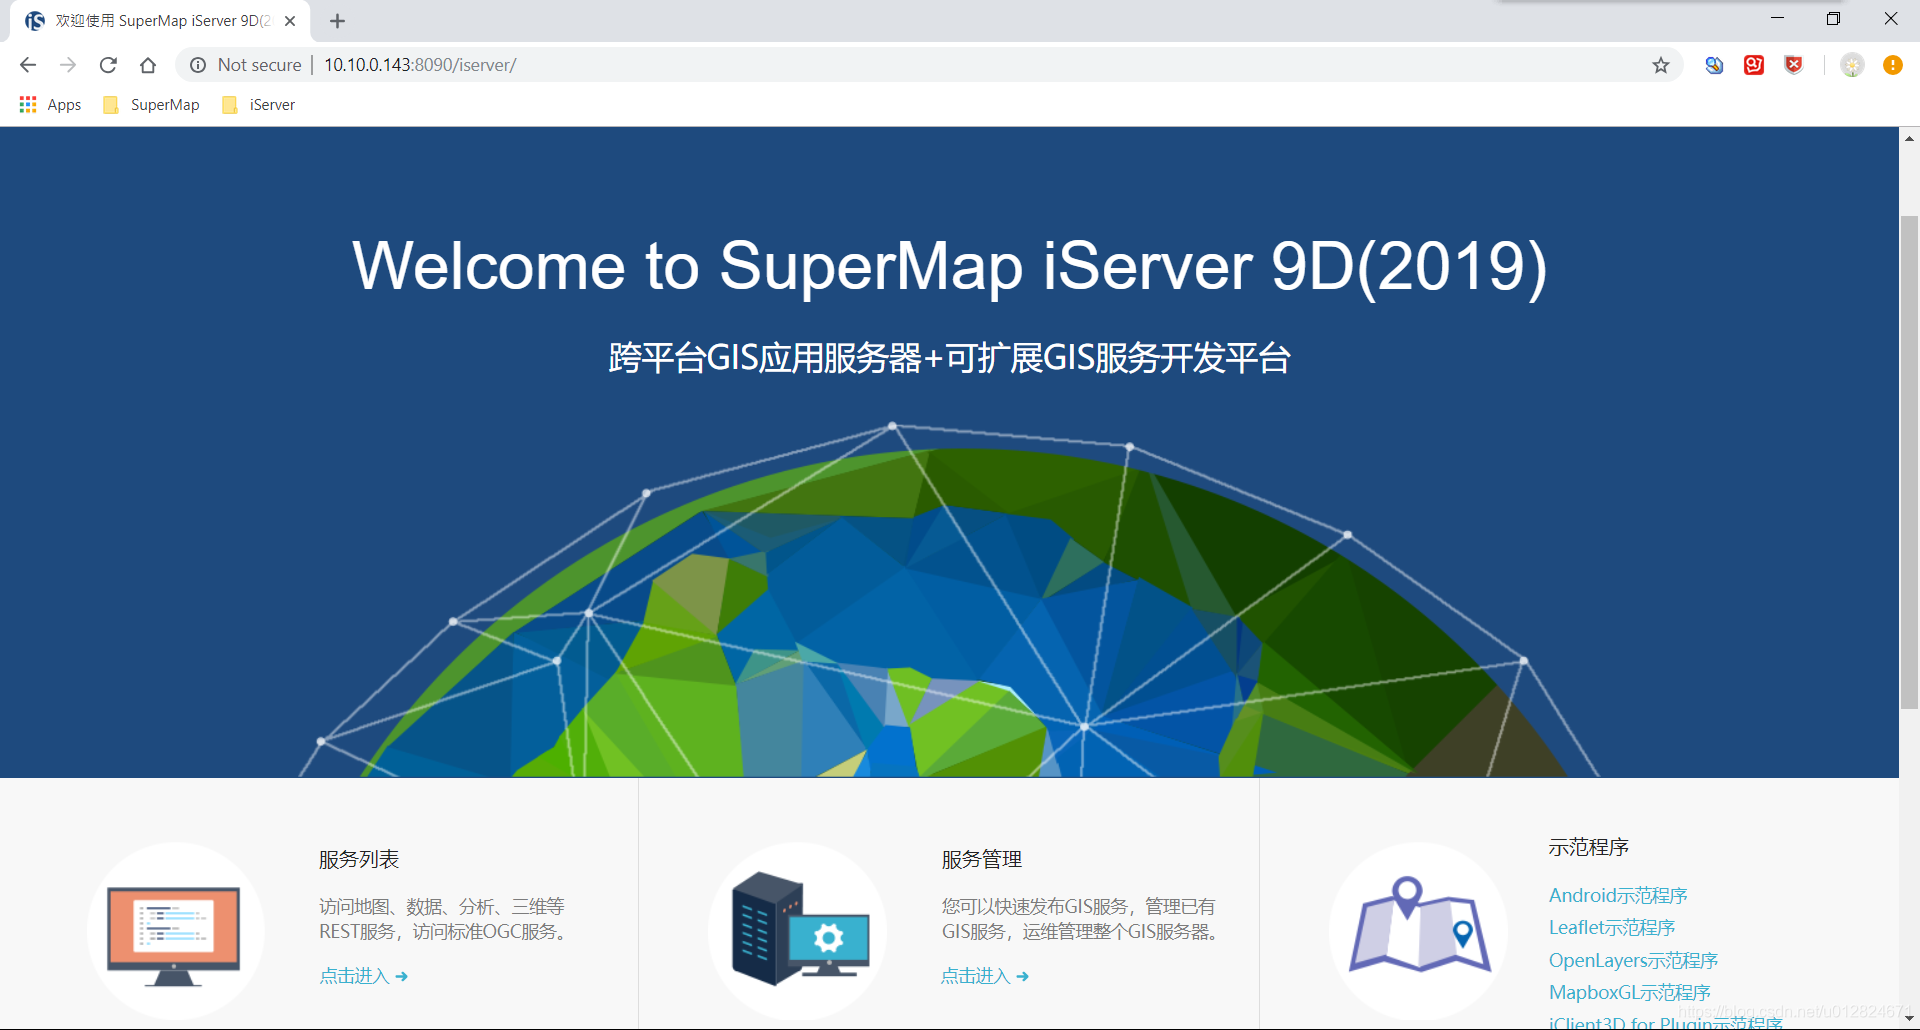Click the 服务列表 heading
The image size is (1920, 1030).
click(359, 860)
